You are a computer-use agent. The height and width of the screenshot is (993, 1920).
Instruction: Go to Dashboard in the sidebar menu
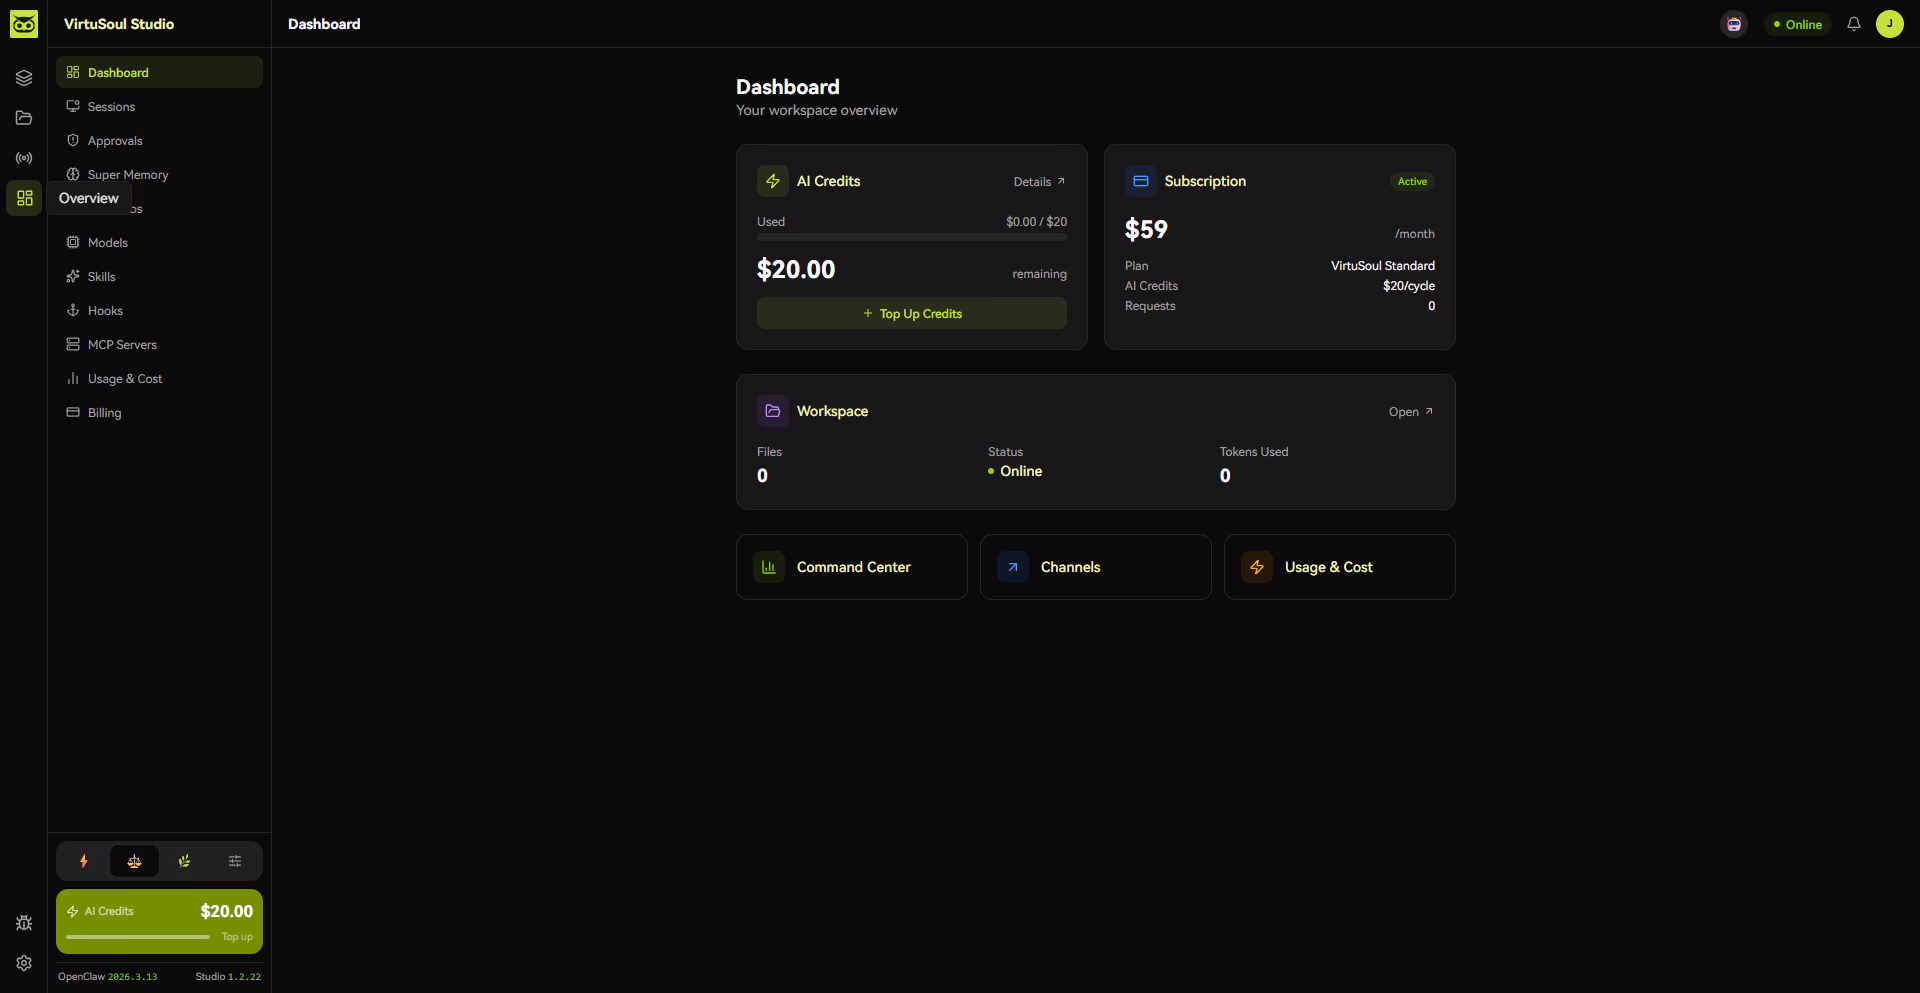pyautogui.click(x=159, y=72)
